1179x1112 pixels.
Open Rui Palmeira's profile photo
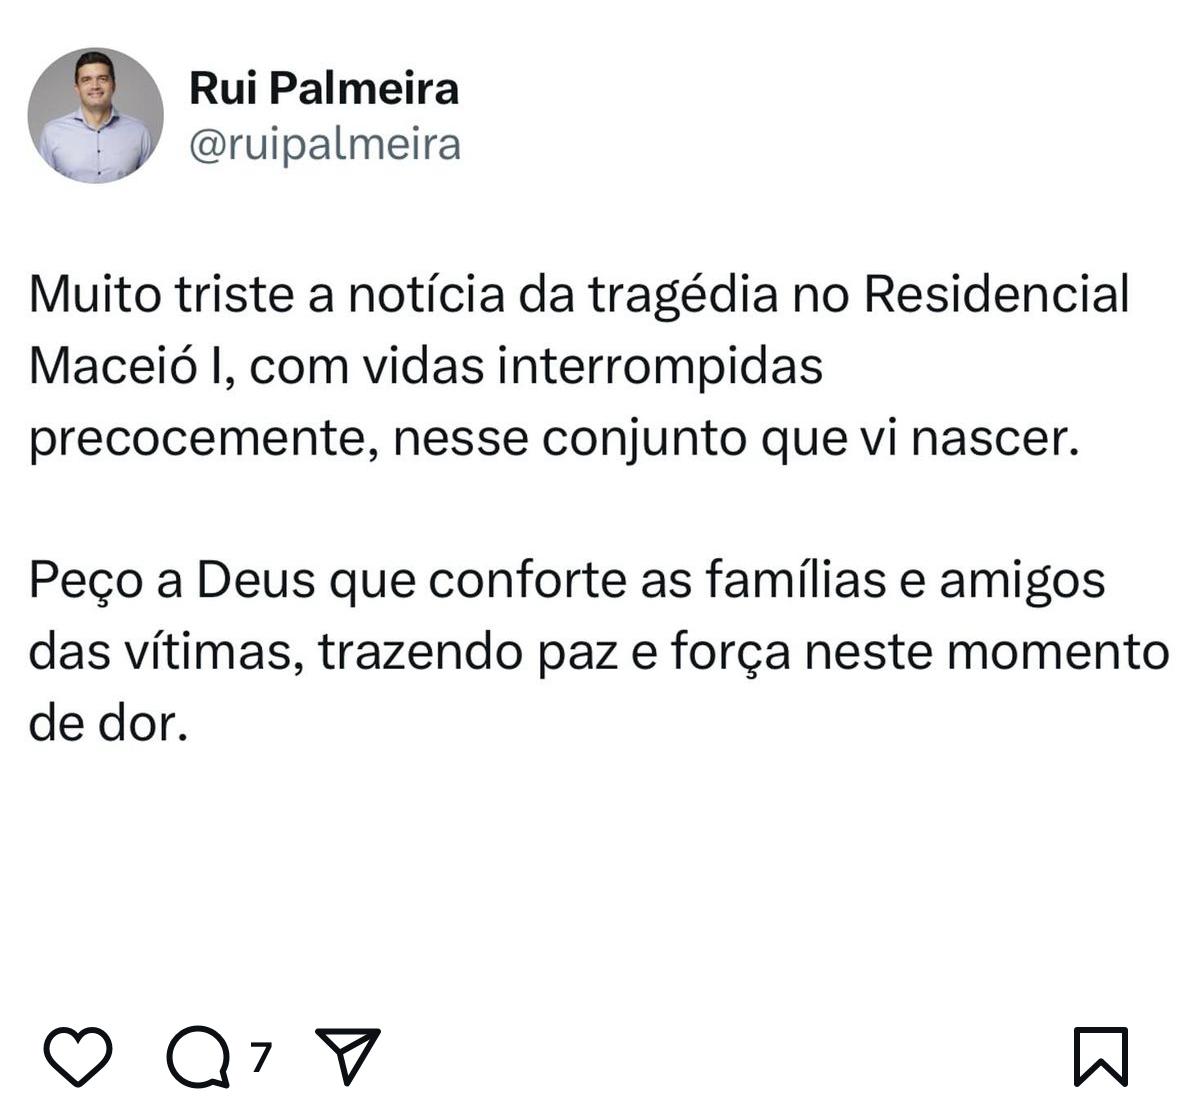click(x=96, y=116)
